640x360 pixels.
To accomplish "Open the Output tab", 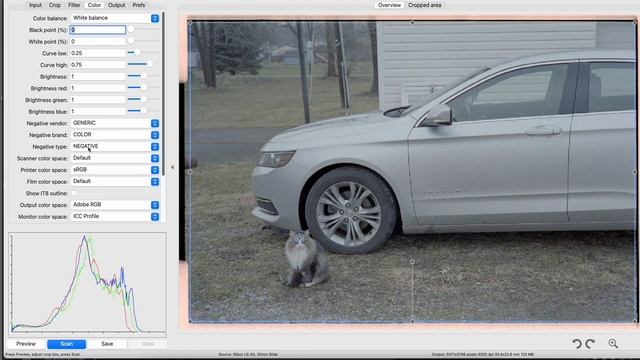I will click(117, 5).
